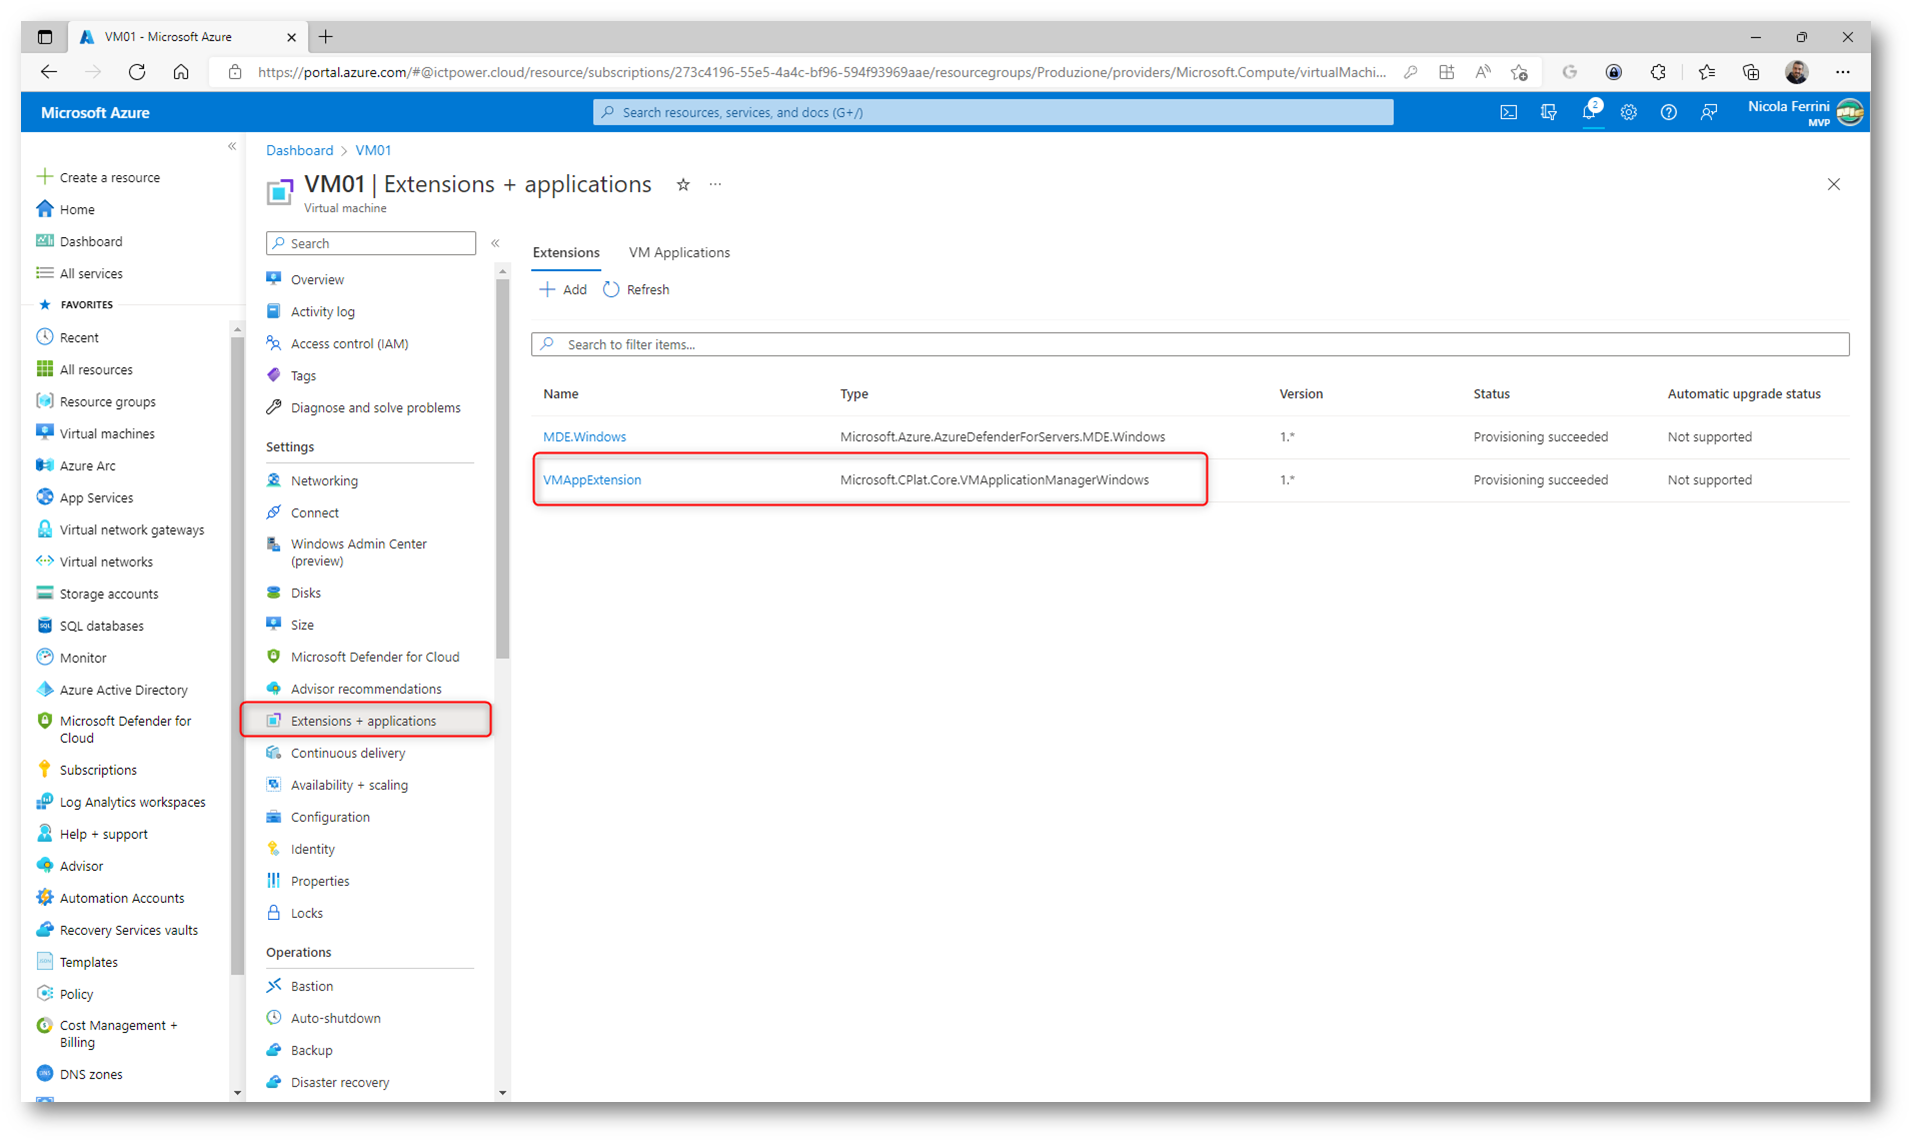Screen dimensions: 1913x1144
Task: Open Networking settings
Action: (324, 481)
